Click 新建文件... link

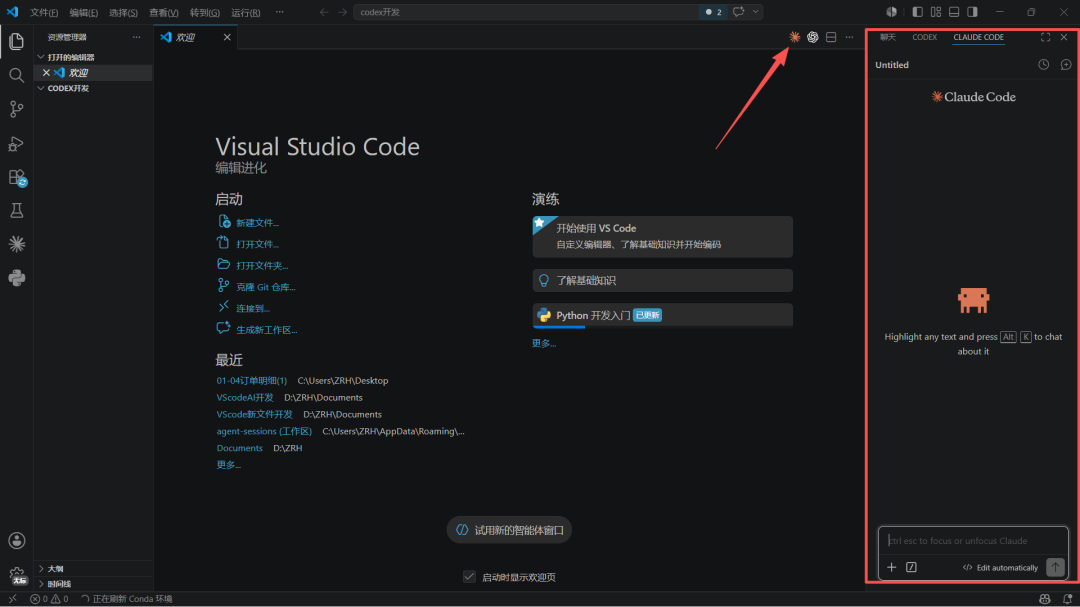click(x=257, y=223)
